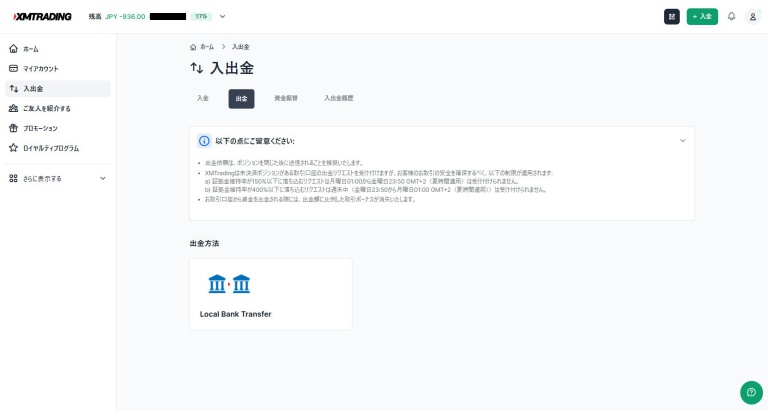Open ロイヤルティプログラム in sidebar

(50, 148)
